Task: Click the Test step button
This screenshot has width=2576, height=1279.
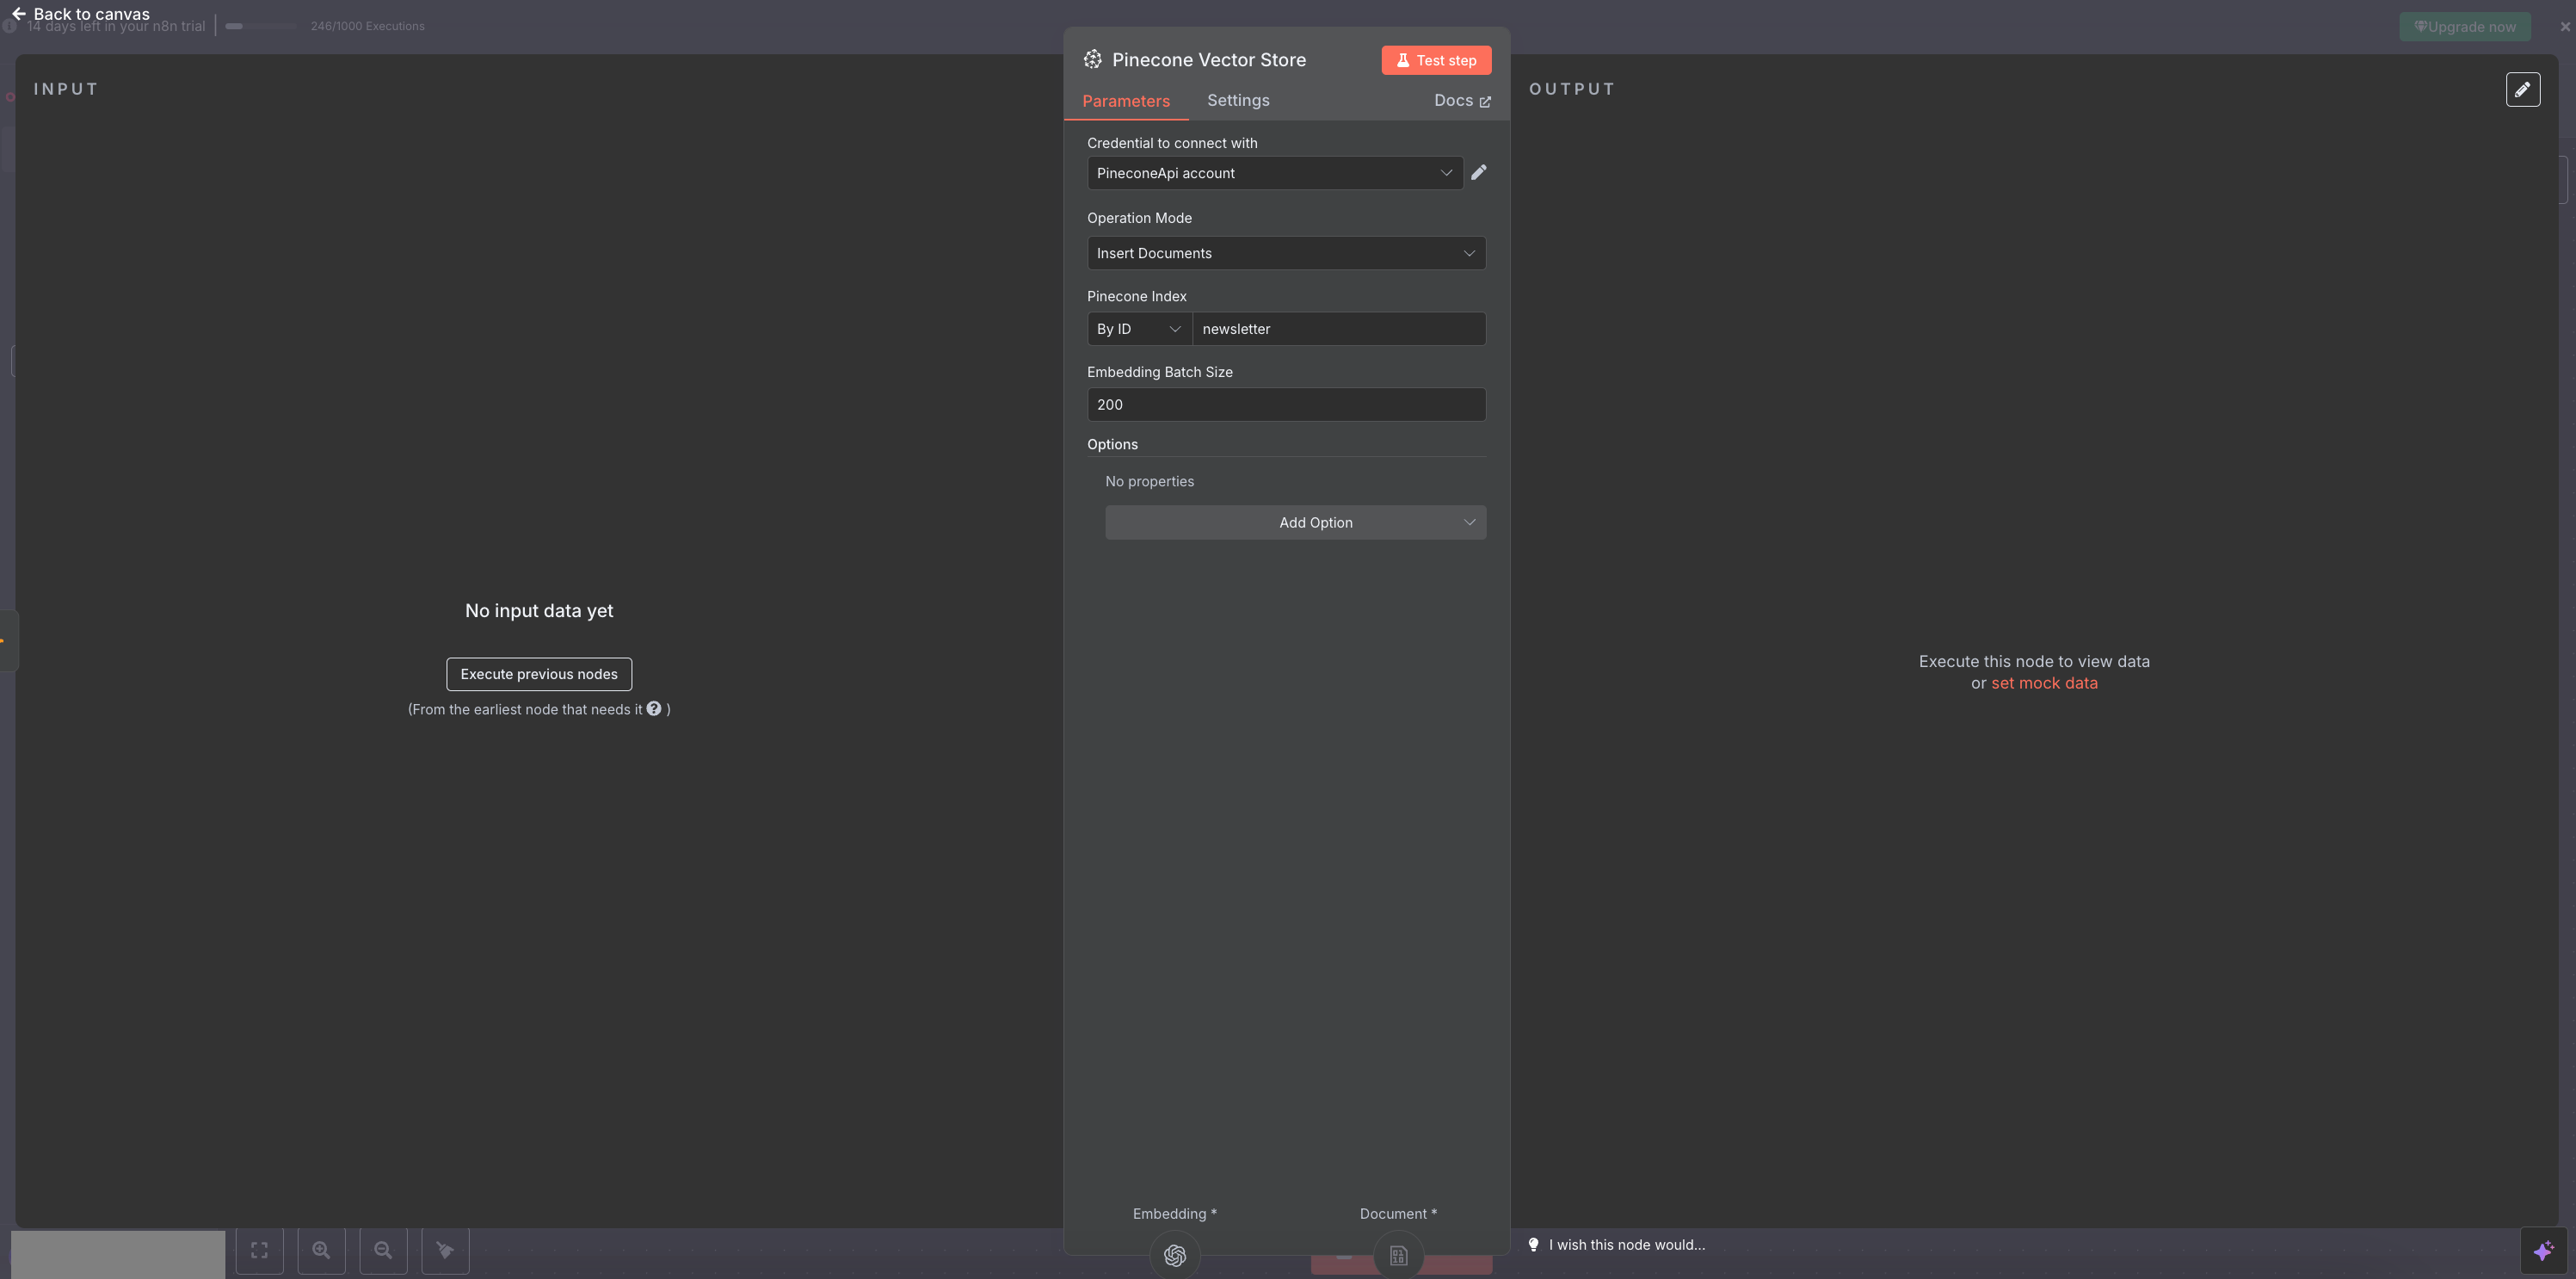Action: coord(1436,60)
